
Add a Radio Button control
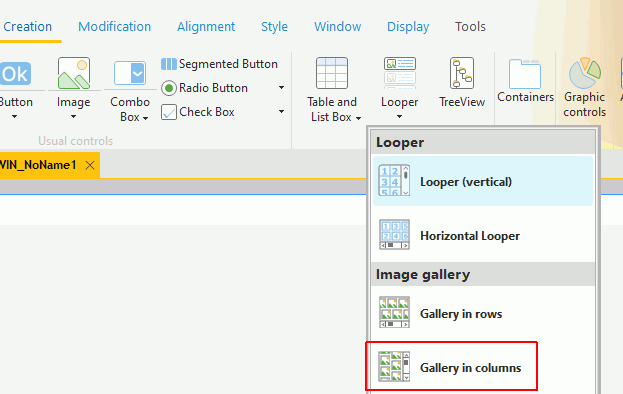(x=205, y=88)
